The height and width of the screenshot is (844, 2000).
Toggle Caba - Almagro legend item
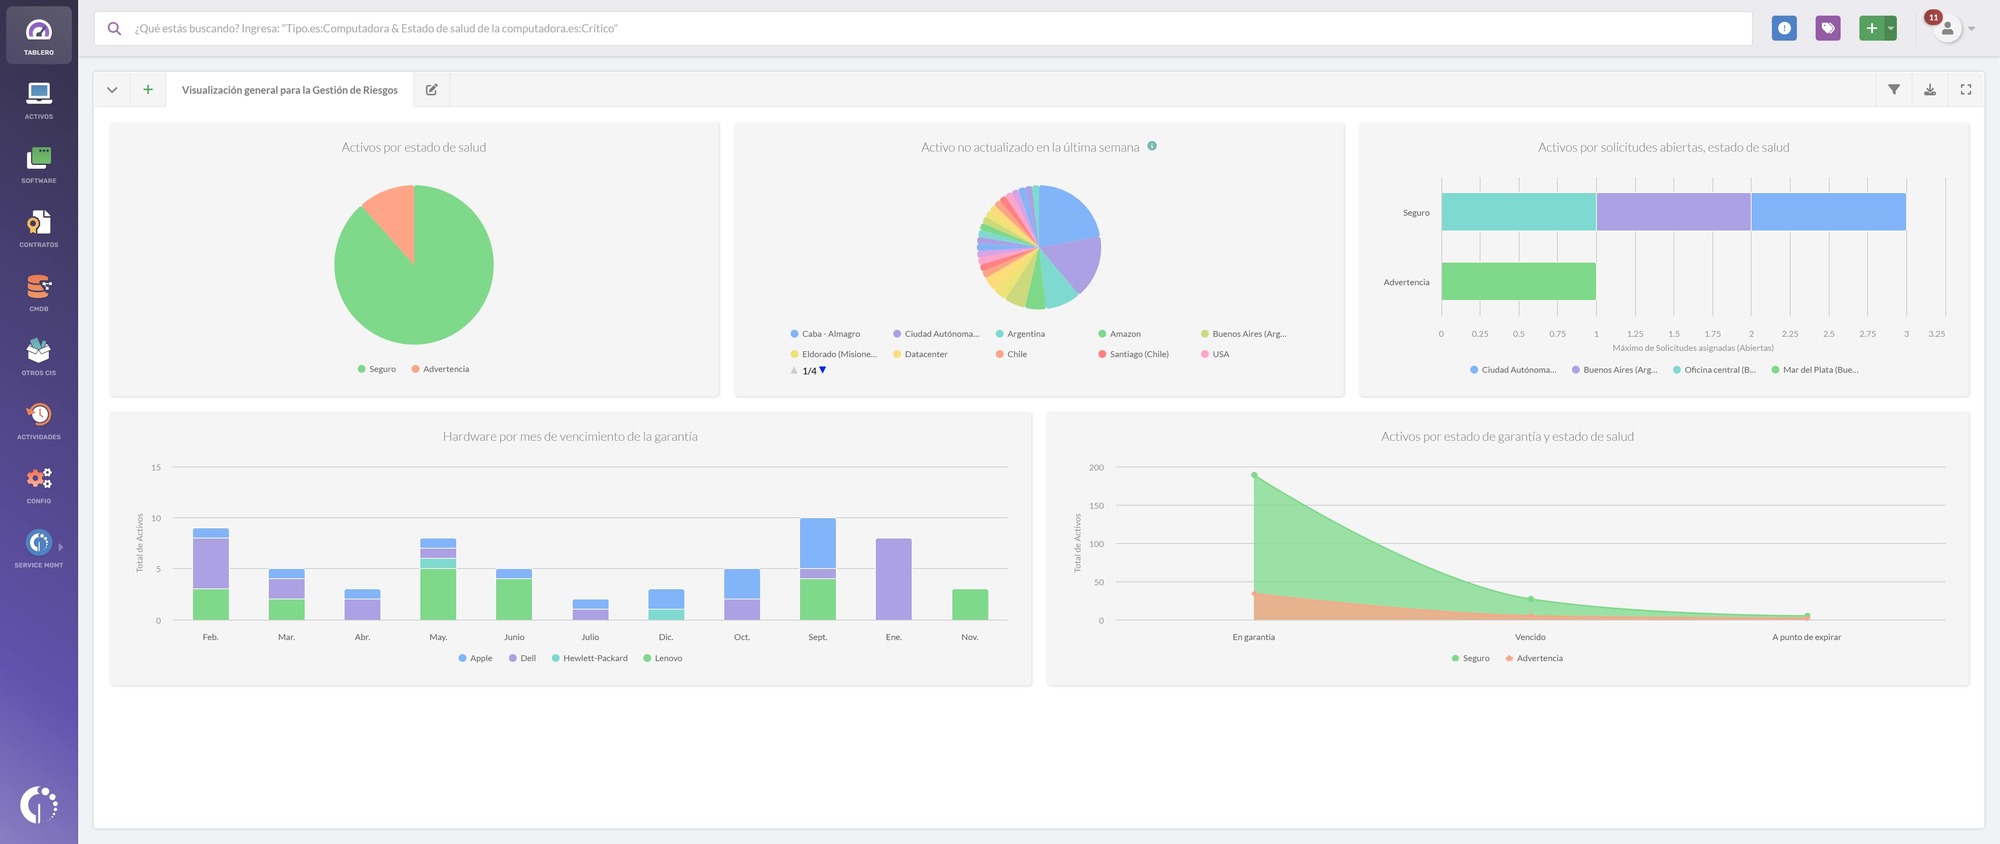[x=825, y=334]
